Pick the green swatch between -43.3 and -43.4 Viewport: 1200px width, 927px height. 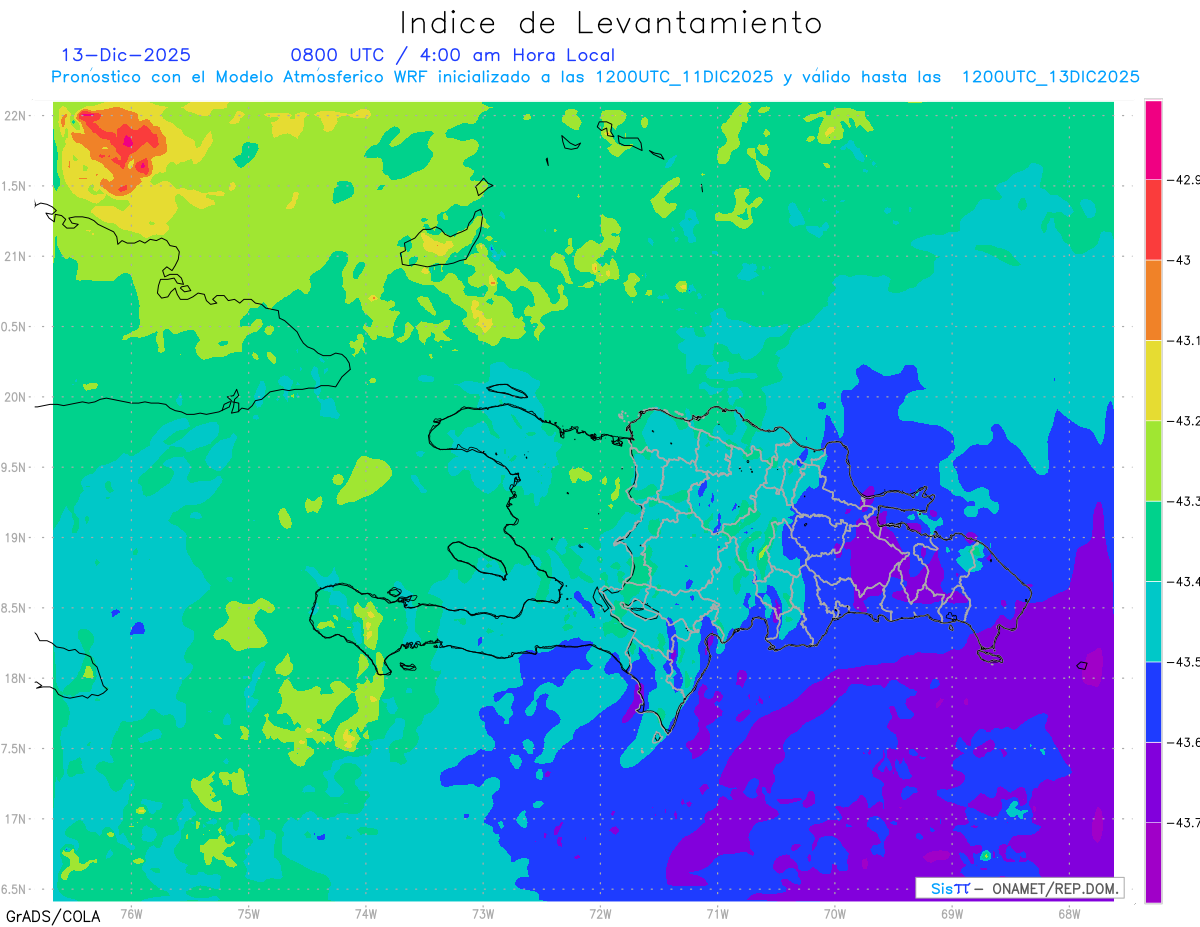(x=1153, y=541)
